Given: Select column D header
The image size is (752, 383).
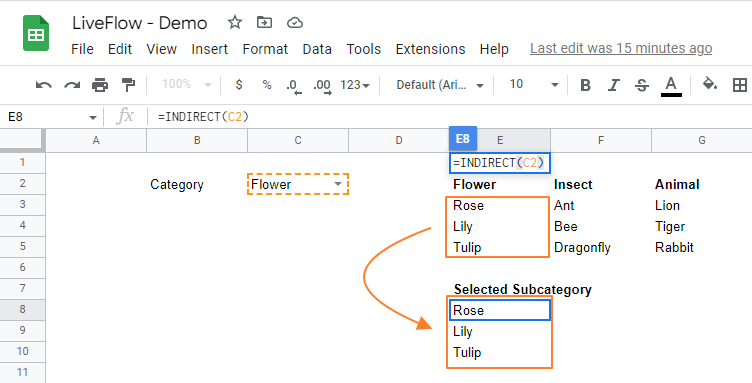Looking at the screenshot, I should 399,140.
